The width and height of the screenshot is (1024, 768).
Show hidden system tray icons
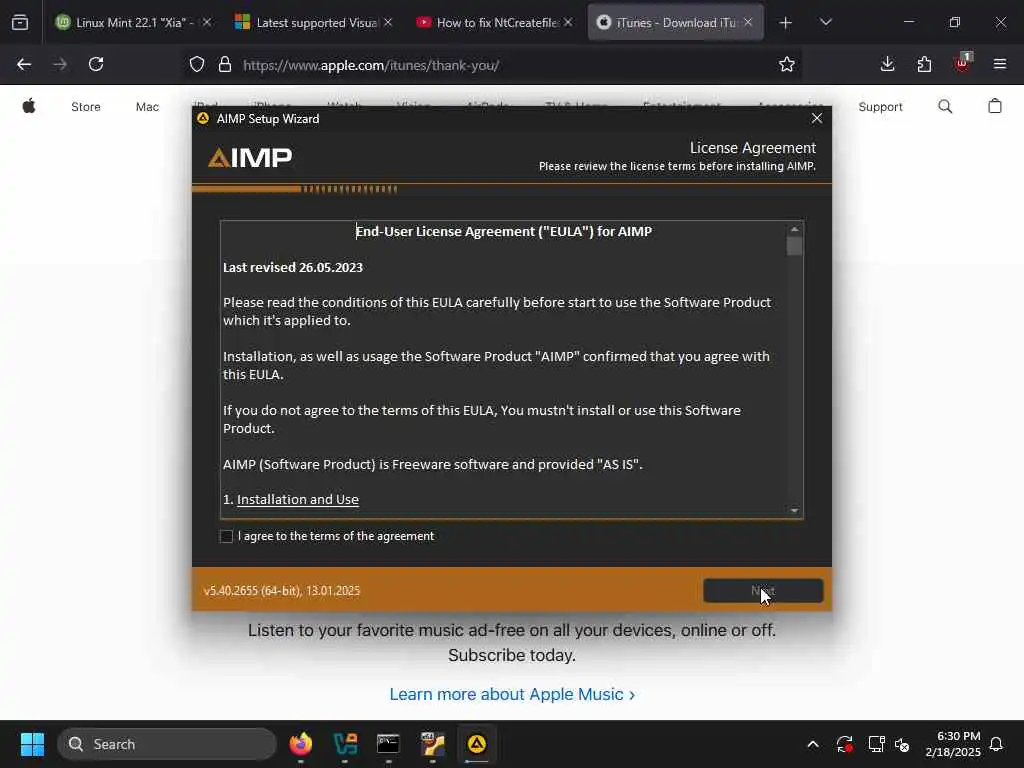813,744
